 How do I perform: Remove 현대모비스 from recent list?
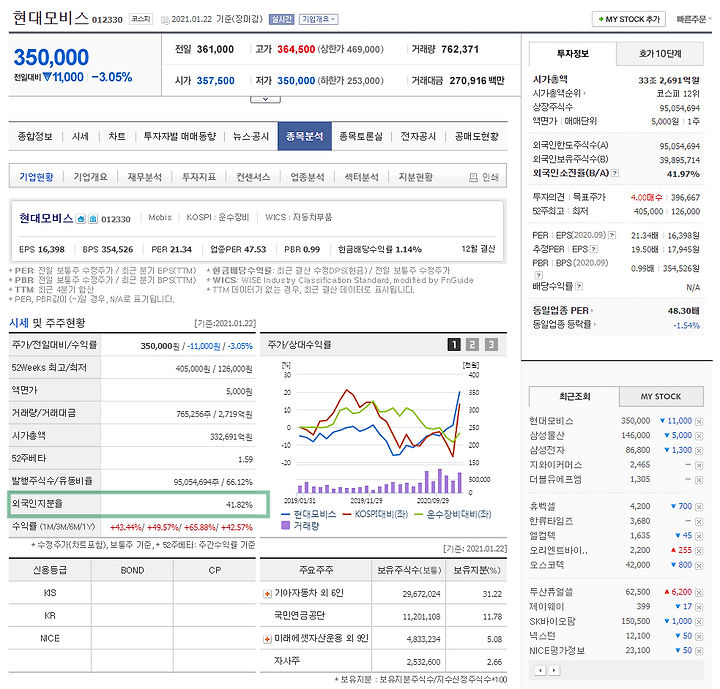(x=699, y=422)
